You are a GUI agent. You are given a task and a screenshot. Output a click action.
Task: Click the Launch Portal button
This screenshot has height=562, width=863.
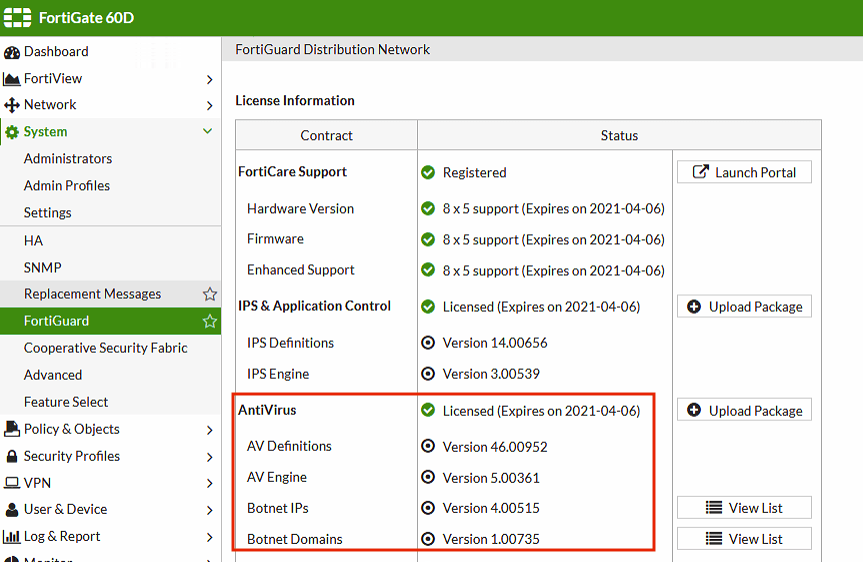[x=744, y=172]
